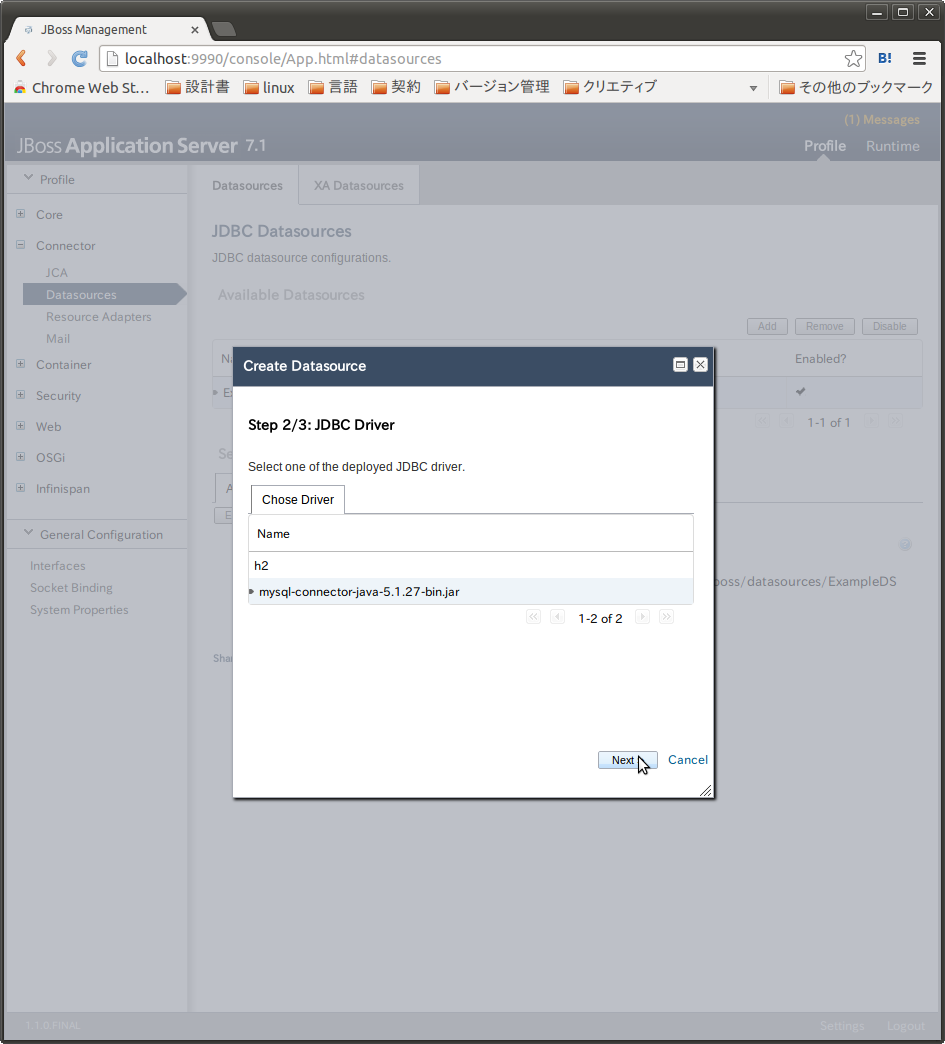
Task: Open Settings in the footer
Action: click(842, 1025)
